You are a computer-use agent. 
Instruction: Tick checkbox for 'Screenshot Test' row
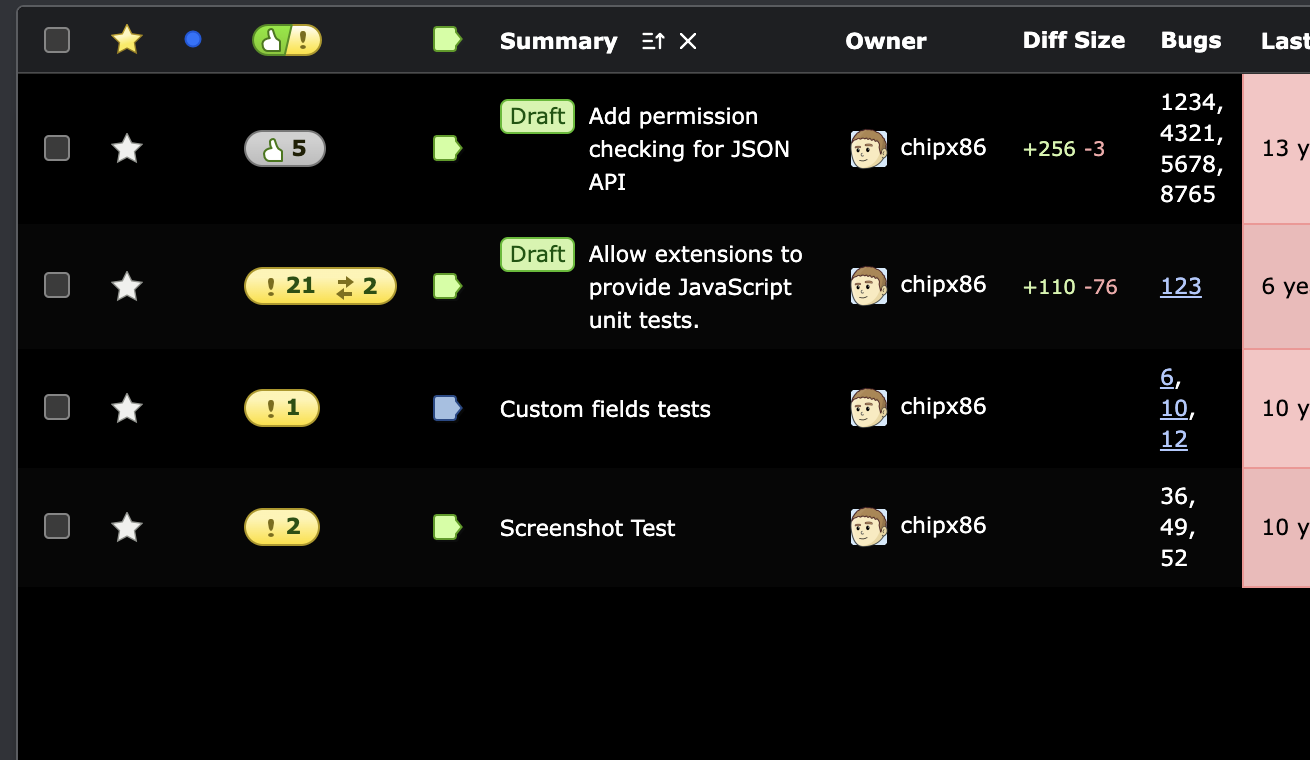[57, 526]
